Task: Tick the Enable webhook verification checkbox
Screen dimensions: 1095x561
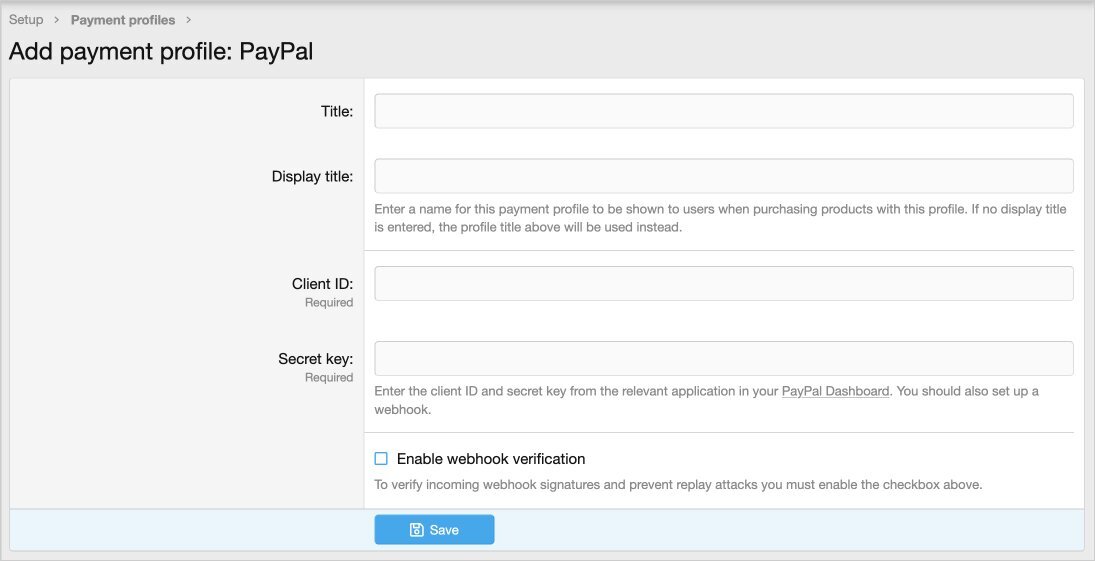Action: click(x=381, y=459)
